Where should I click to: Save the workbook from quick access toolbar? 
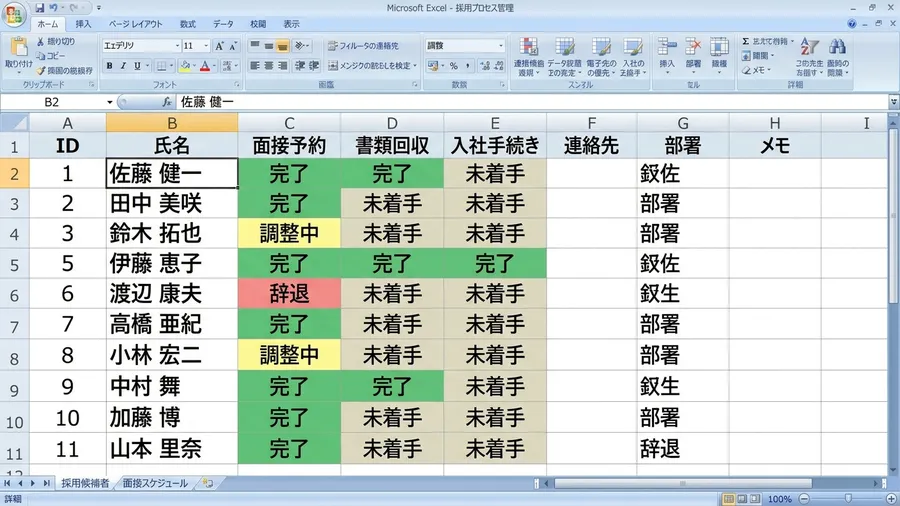coord(40,8)
